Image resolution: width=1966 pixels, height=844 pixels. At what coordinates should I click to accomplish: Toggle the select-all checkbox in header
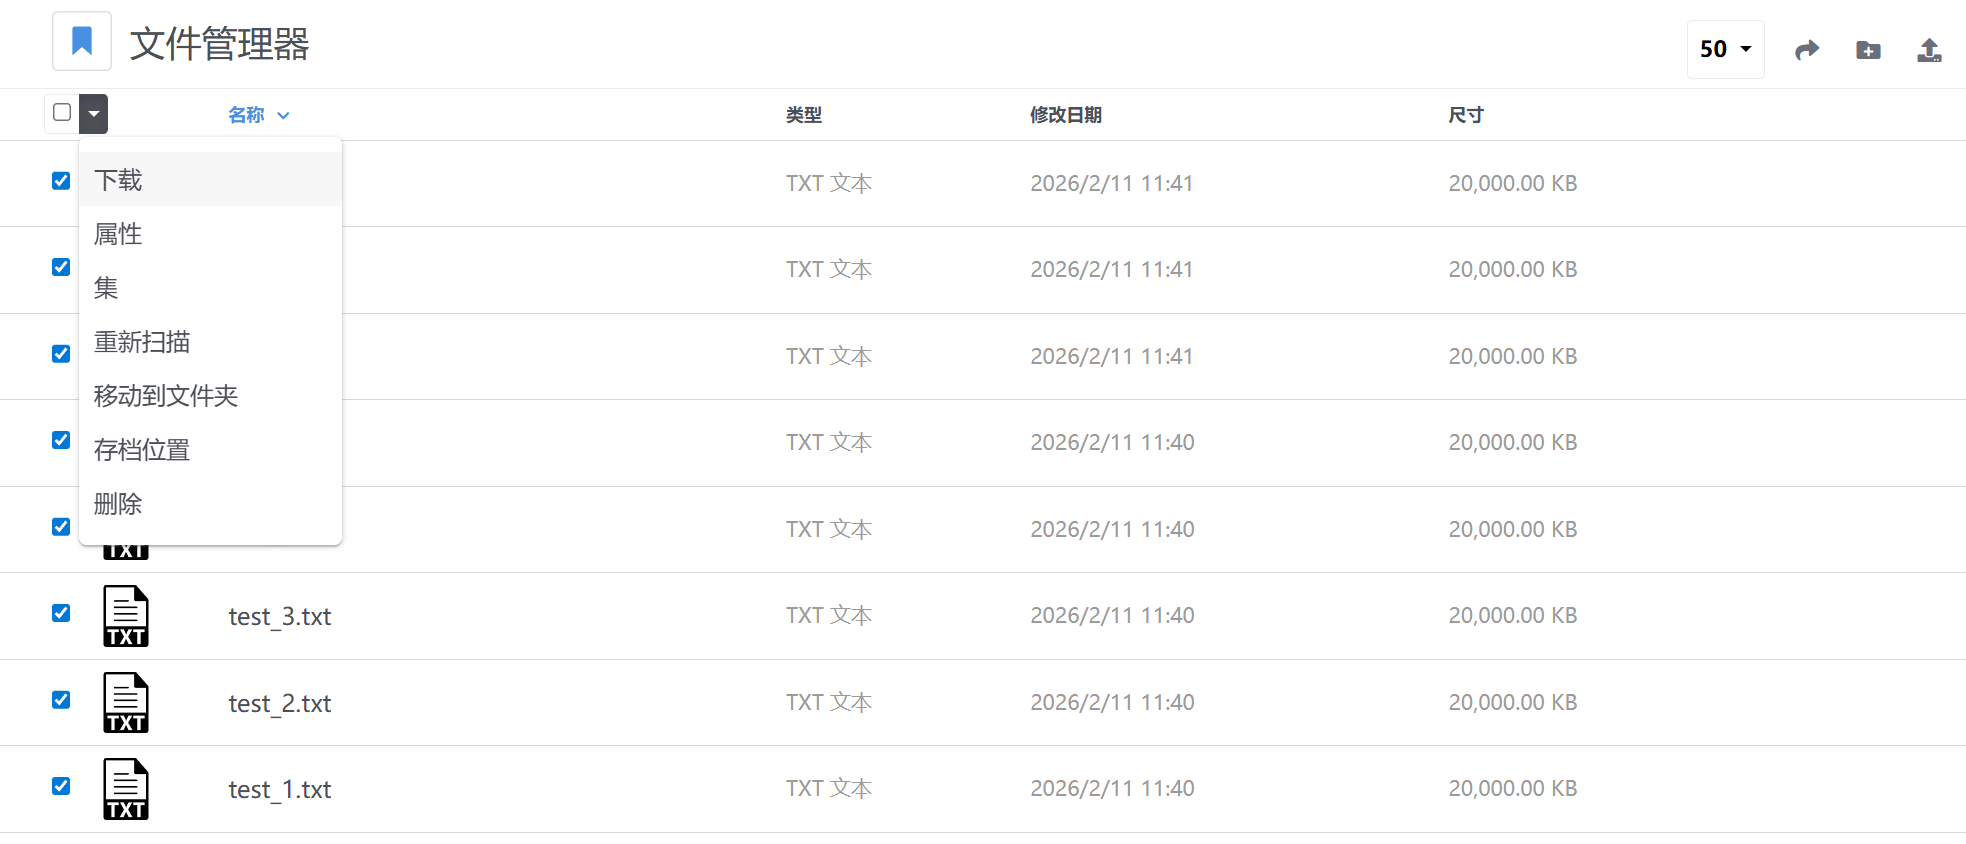pyautogui.click(x=62, y=112)
